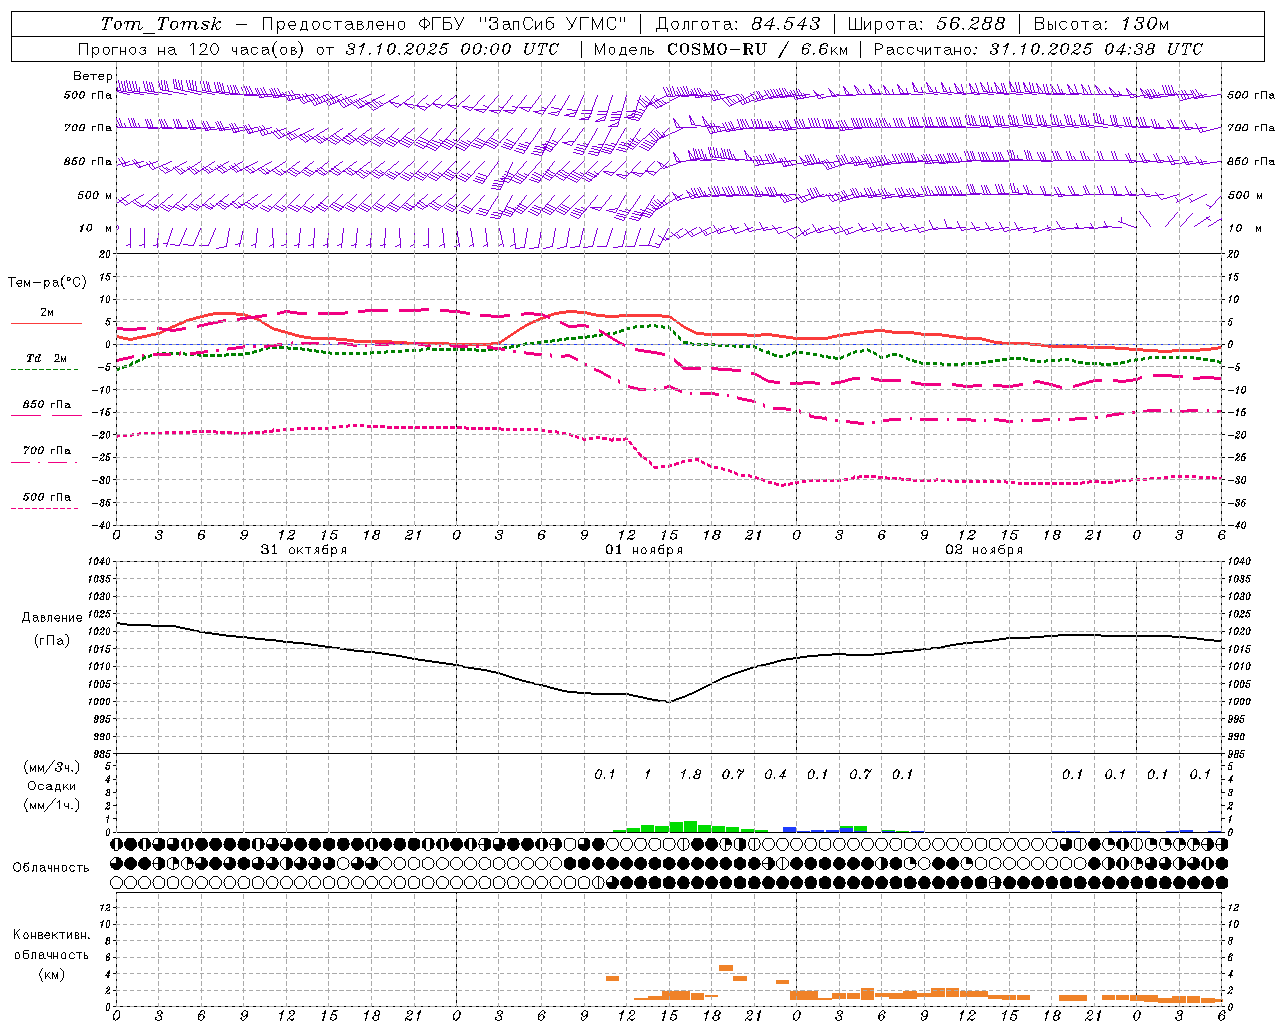This screenshot has height=1024, width=1280.
Task: Click the '(мм/3ч.)' precipitation unit label
Action: tap(52, 768)
